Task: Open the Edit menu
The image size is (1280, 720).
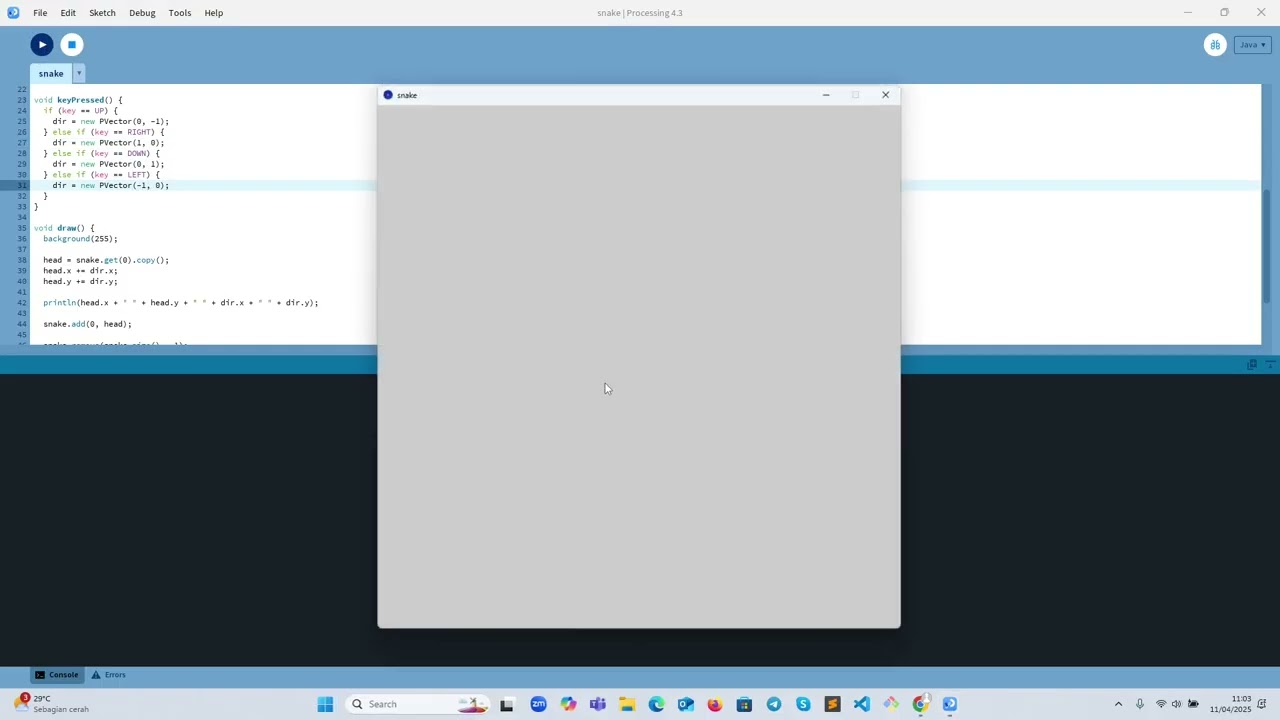Action: [68, 13]
